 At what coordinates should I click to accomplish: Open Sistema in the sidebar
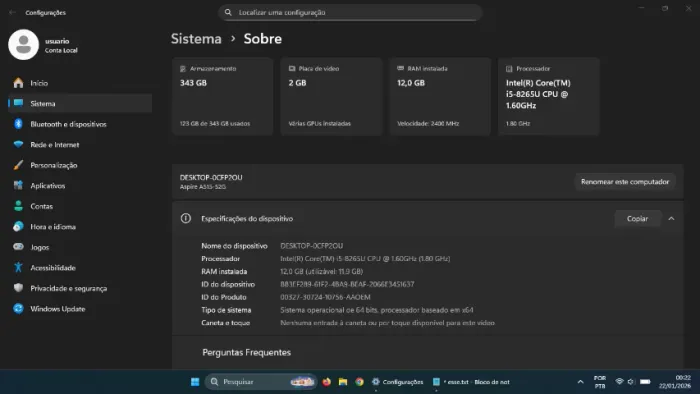click(80, 104)
